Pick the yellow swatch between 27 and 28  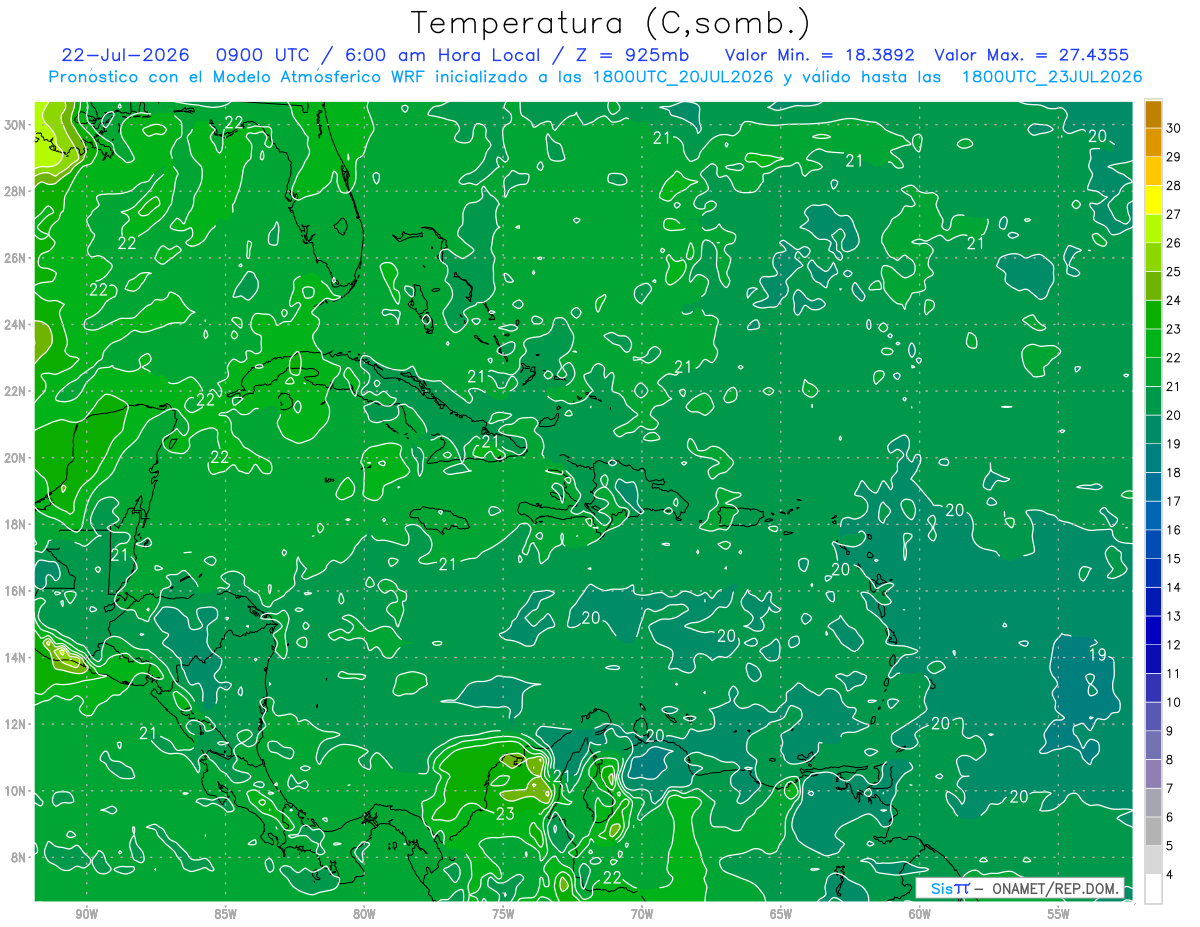1153,199
